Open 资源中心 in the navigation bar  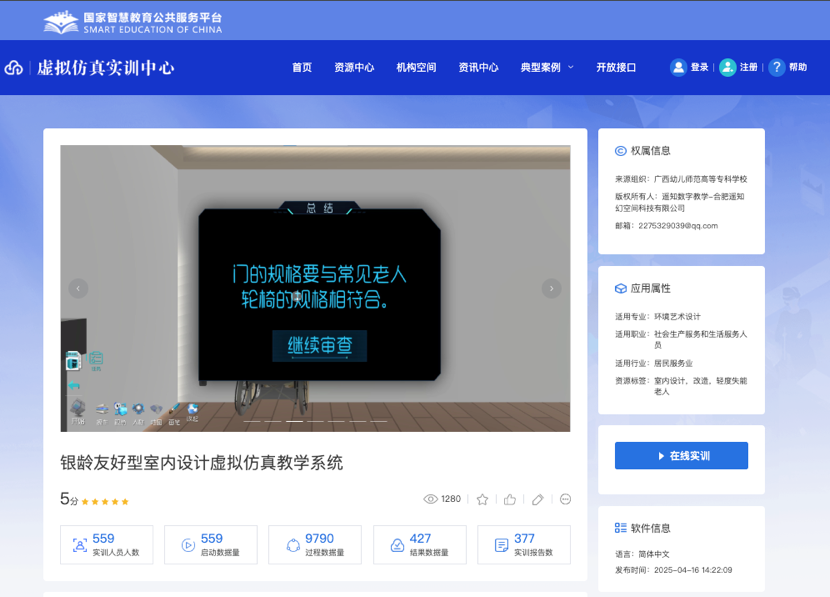coord(354,67)
